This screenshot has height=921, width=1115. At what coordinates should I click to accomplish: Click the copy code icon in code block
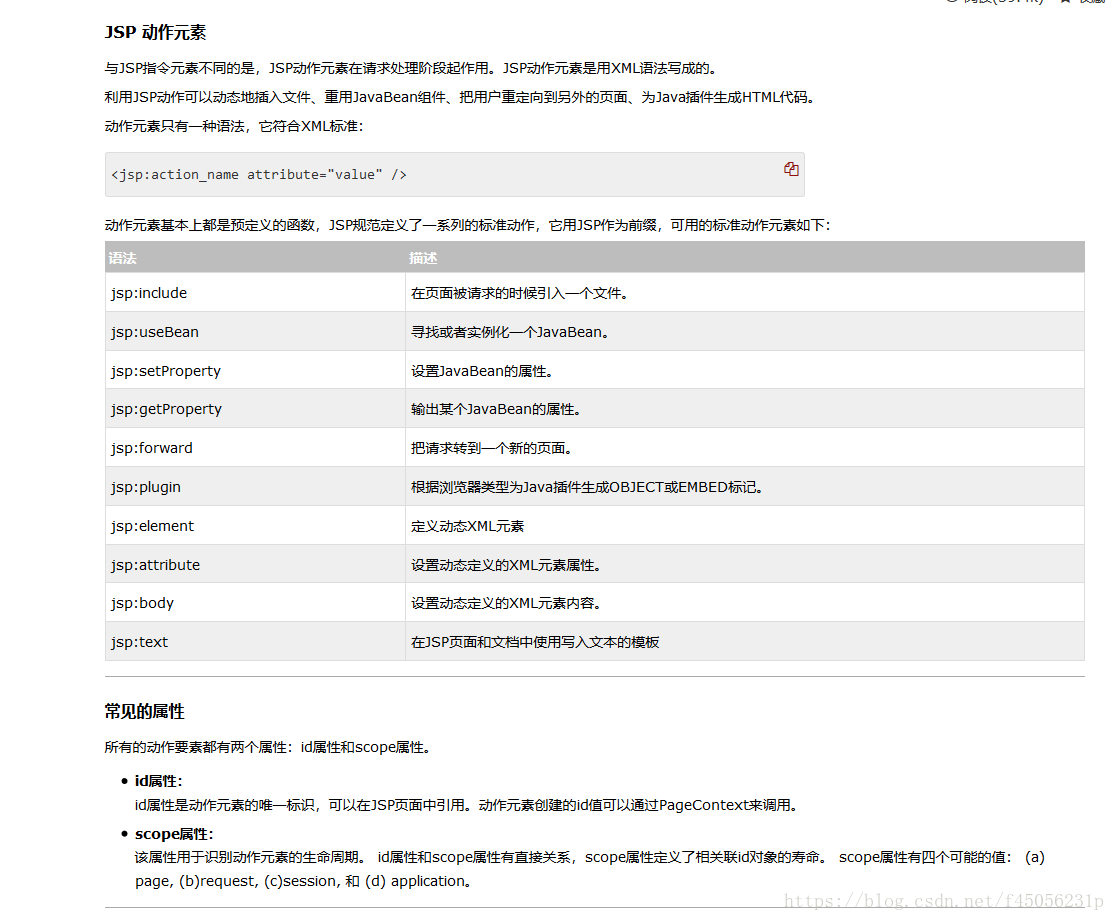point(791,169)
